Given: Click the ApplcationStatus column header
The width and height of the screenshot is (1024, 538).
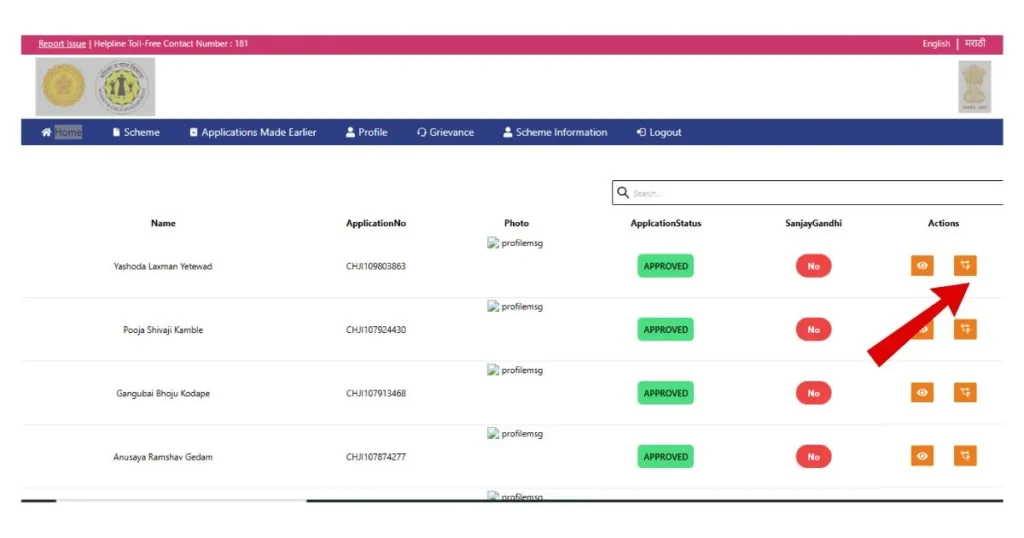Looking at the screenshot, I should (665, 223).
